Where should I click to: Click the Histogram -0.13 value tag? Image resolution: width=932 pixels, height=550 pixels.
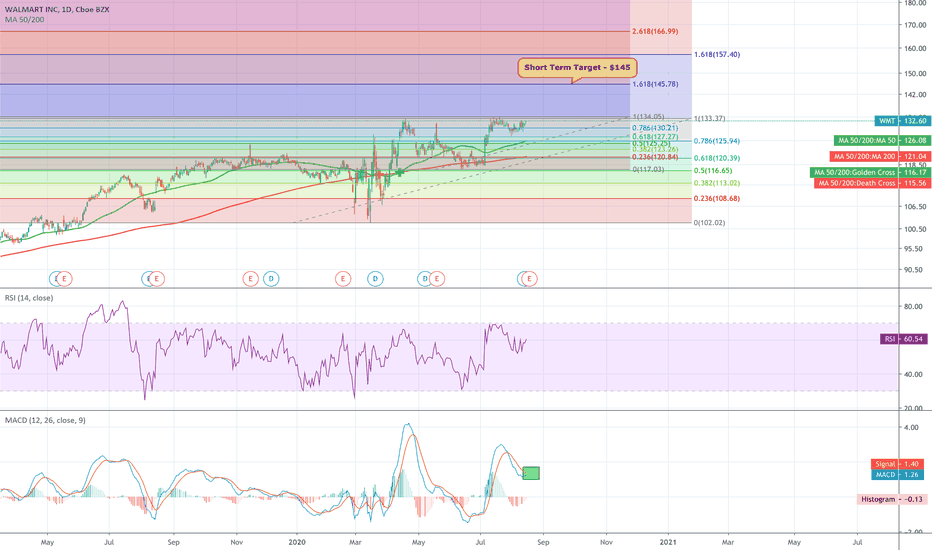(892, 499)
